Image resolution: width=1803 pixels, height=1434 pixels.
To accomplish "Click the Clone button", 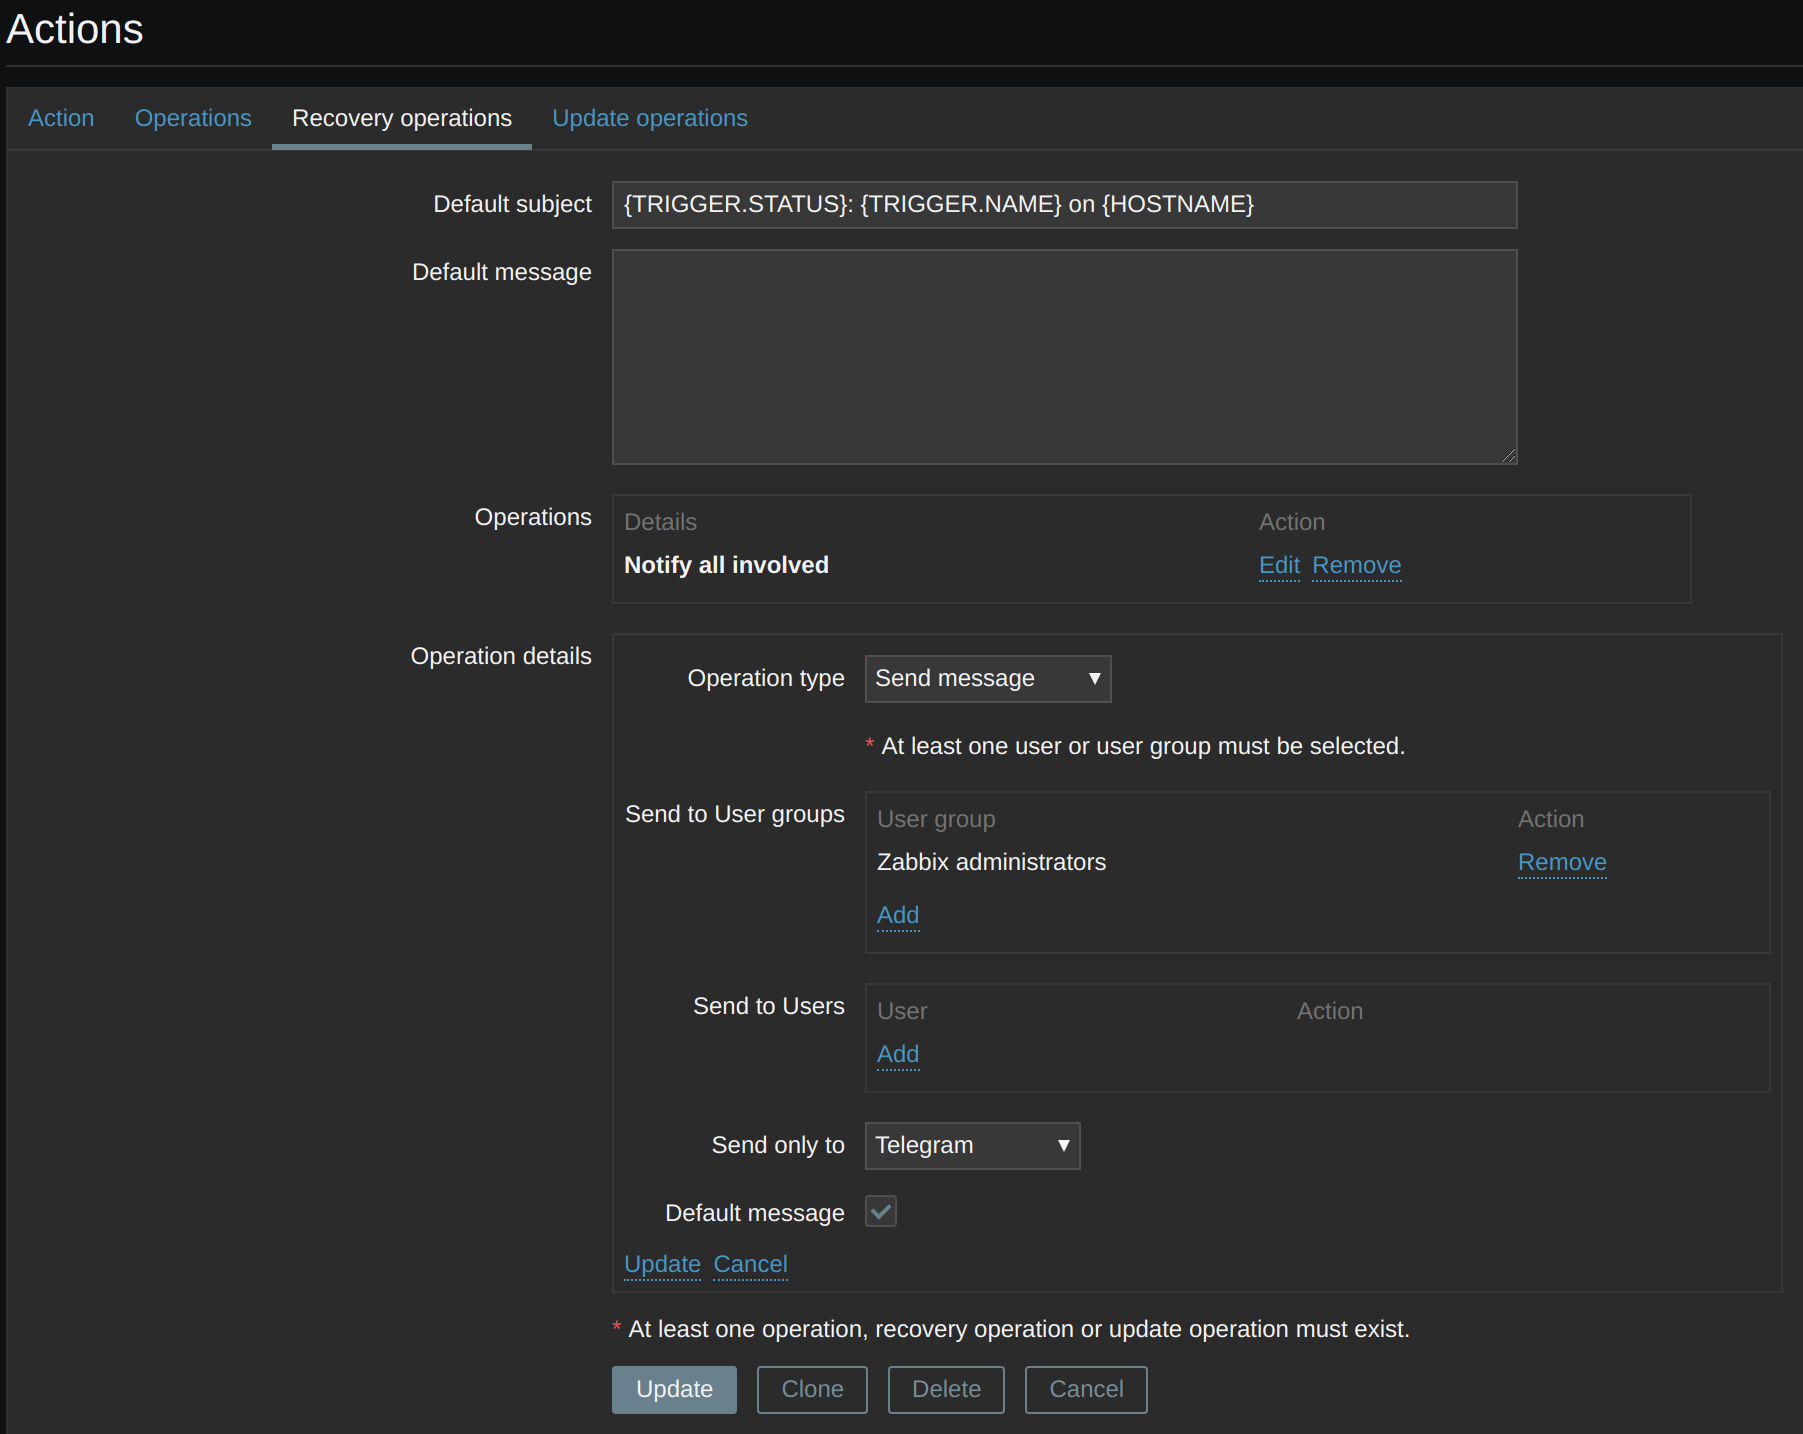I will (x=811, y=1390).
